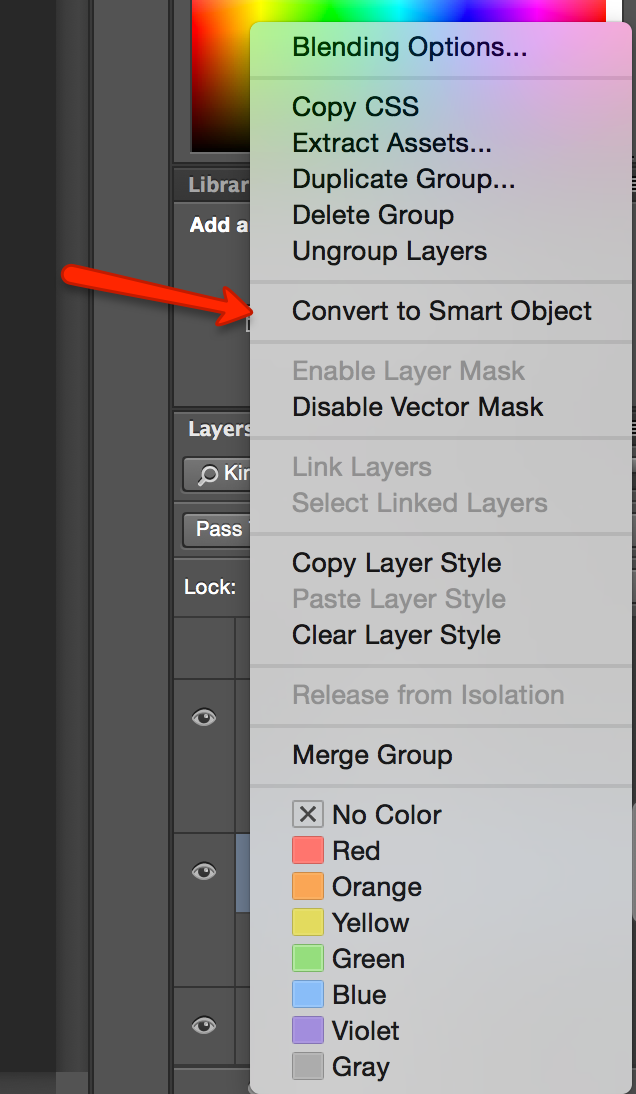The height and width of the screenshot is (1094, 636).
Task: Delete the selected group
Action: coord(372,215)
